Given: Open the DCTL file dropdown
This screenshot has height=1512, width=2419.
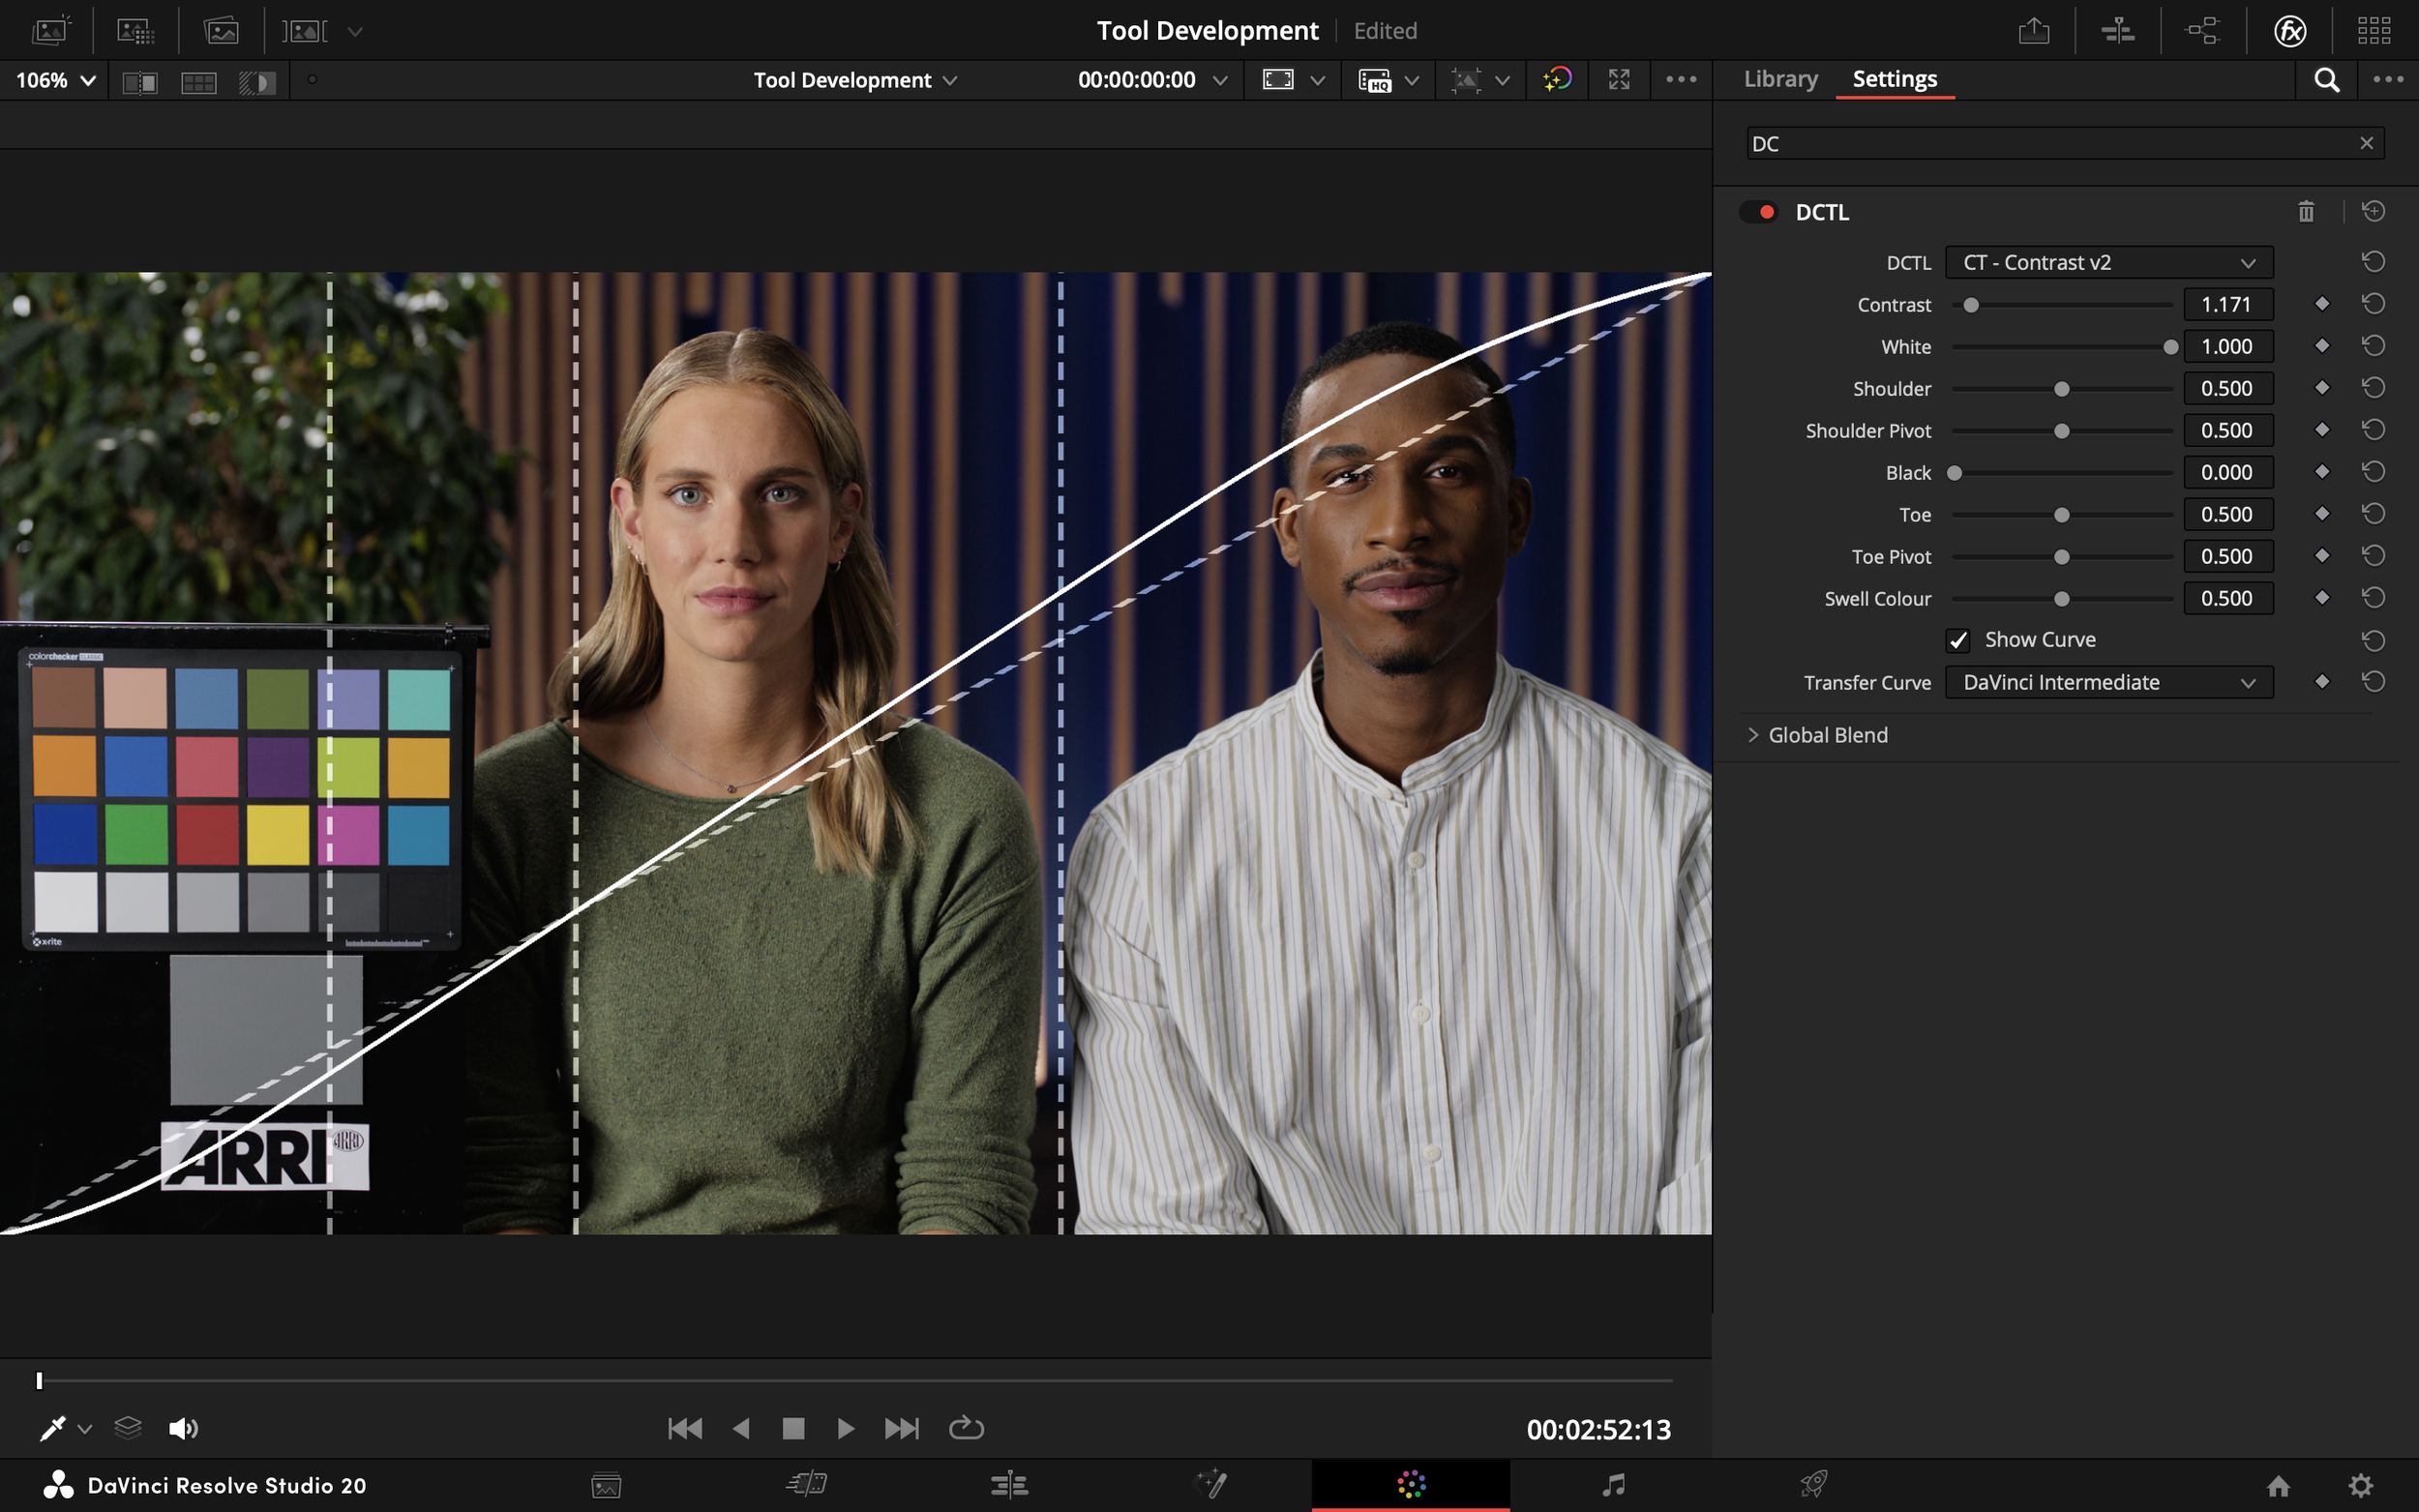Looking at the screenshot, I should click(x=2108, y=263).
